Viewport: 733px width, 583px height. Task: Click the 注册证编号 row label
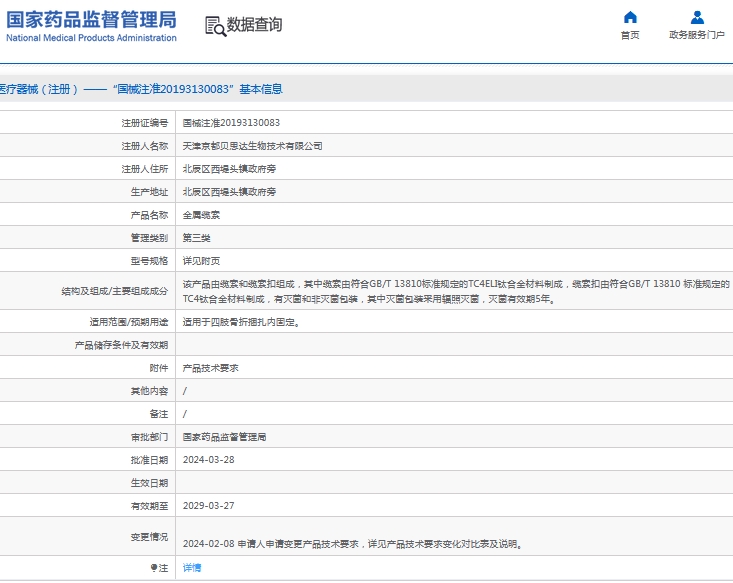point(144,123)
